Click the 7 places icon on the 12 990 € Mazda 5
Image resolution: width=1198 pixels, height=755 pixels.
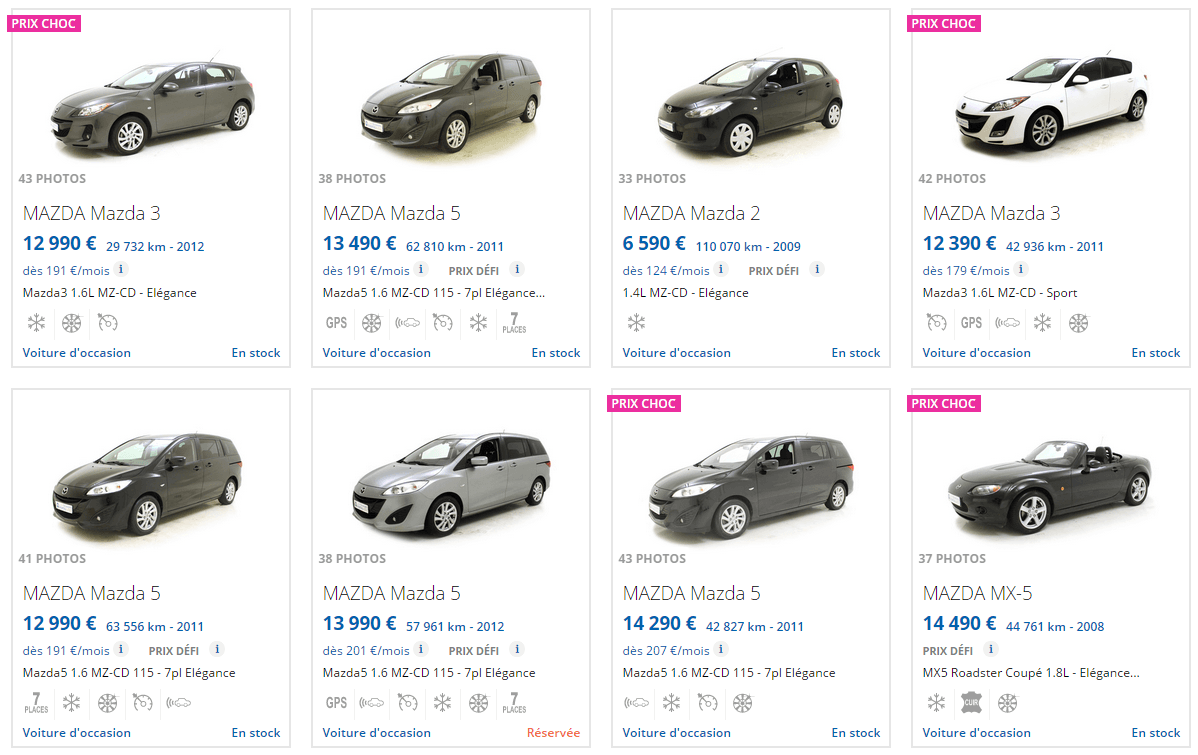[x=36, y=703]
